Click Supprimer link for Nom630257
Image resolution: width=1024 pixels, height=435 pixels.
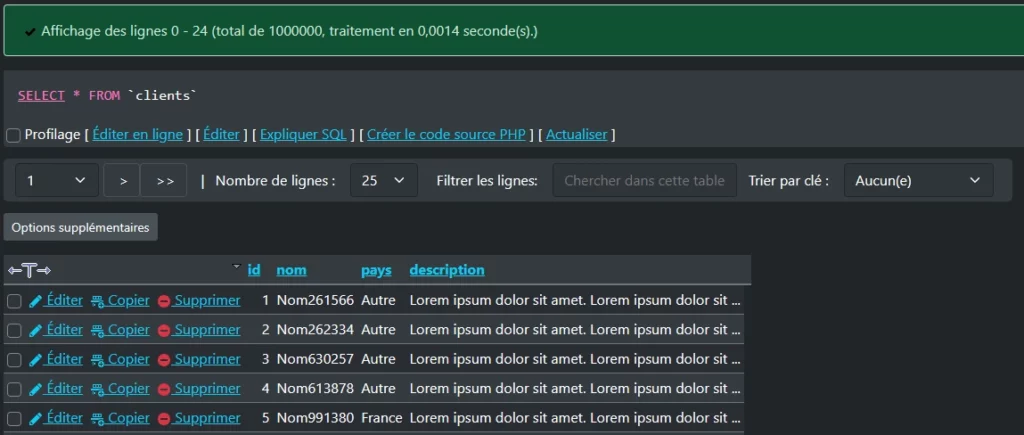coord(208,359)
